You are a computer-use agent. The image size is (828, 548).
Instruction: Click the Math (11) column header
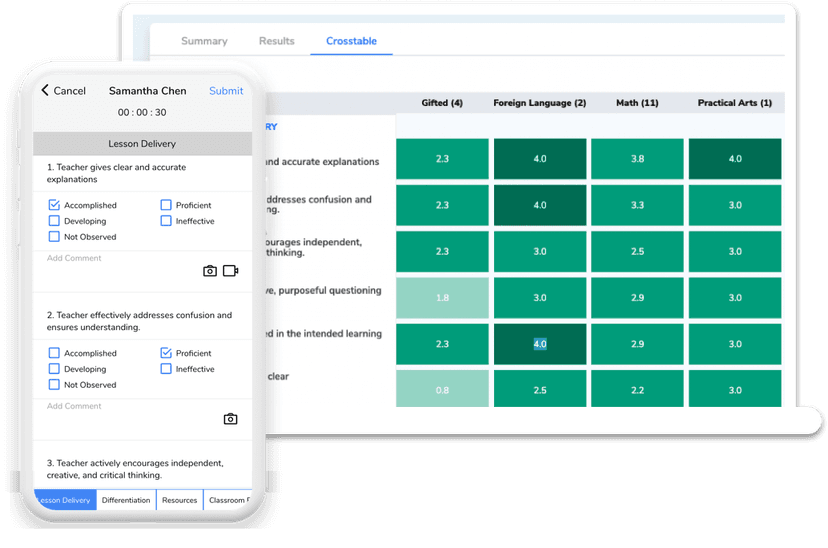636,103
